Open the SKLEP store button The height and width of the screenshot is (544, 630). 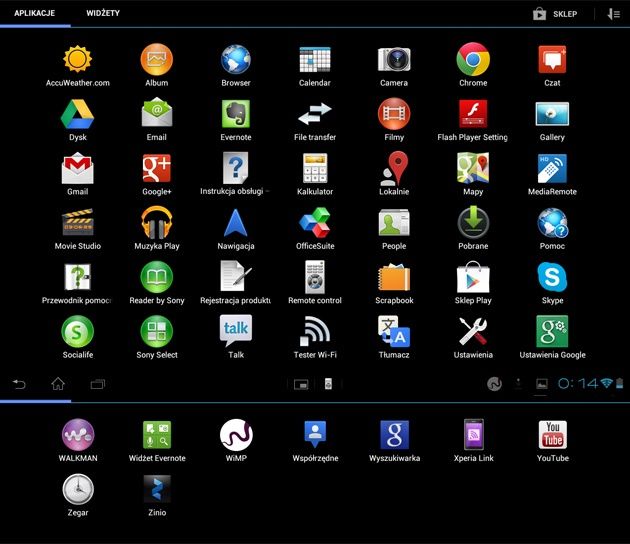click(555, 14)
